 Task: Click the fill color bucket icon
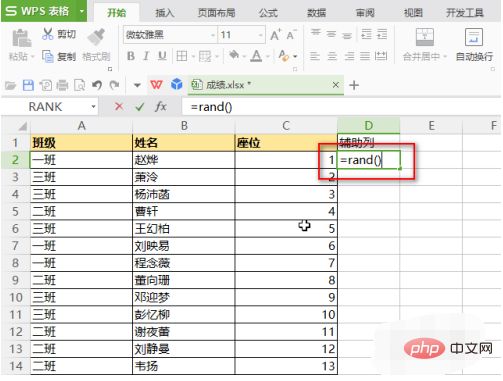point(234,55)
